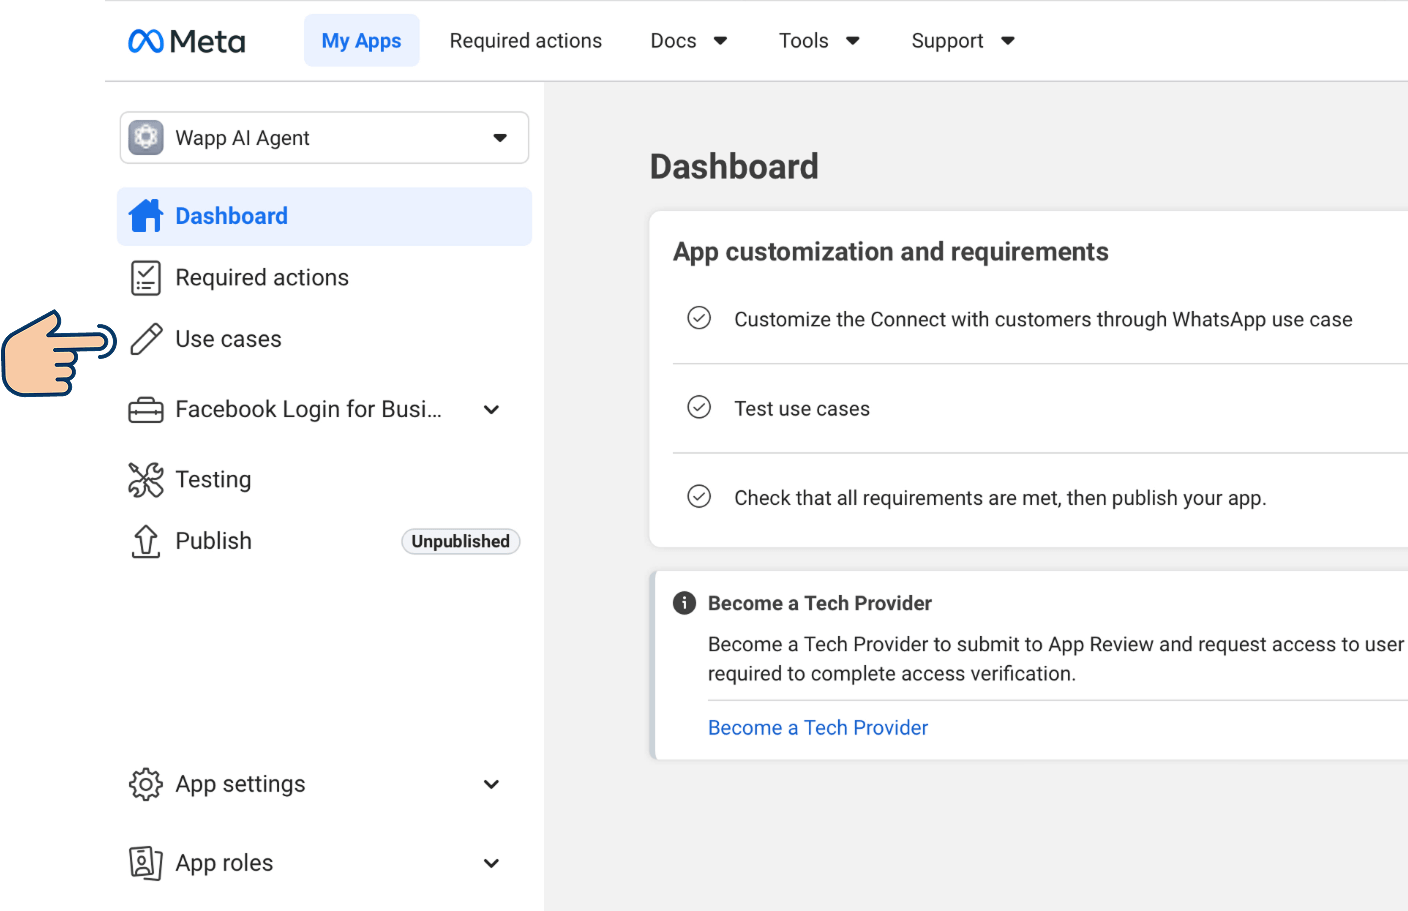This screenshot has width=1408, height=911.
Task: Click the bold Become a Tech Provider title
Action: pos(820,603)
